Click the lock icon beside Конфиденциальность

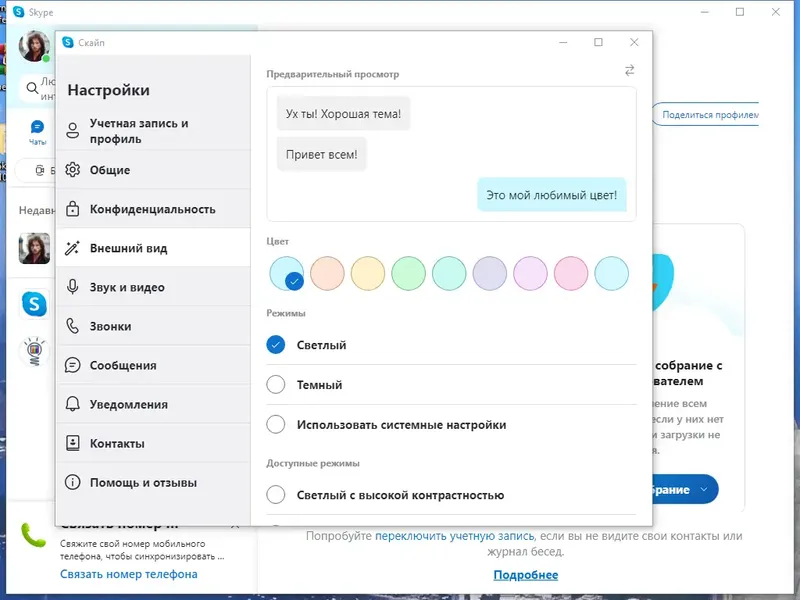(x=72, y=209)
